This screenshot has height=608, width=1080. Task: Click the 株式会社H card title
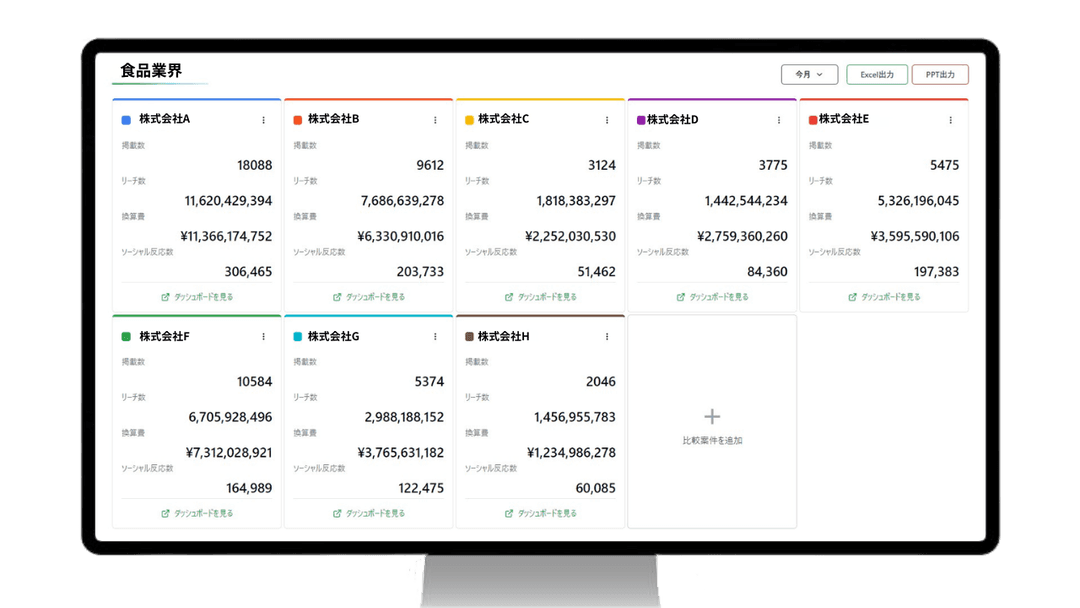(x=503, y=337)
